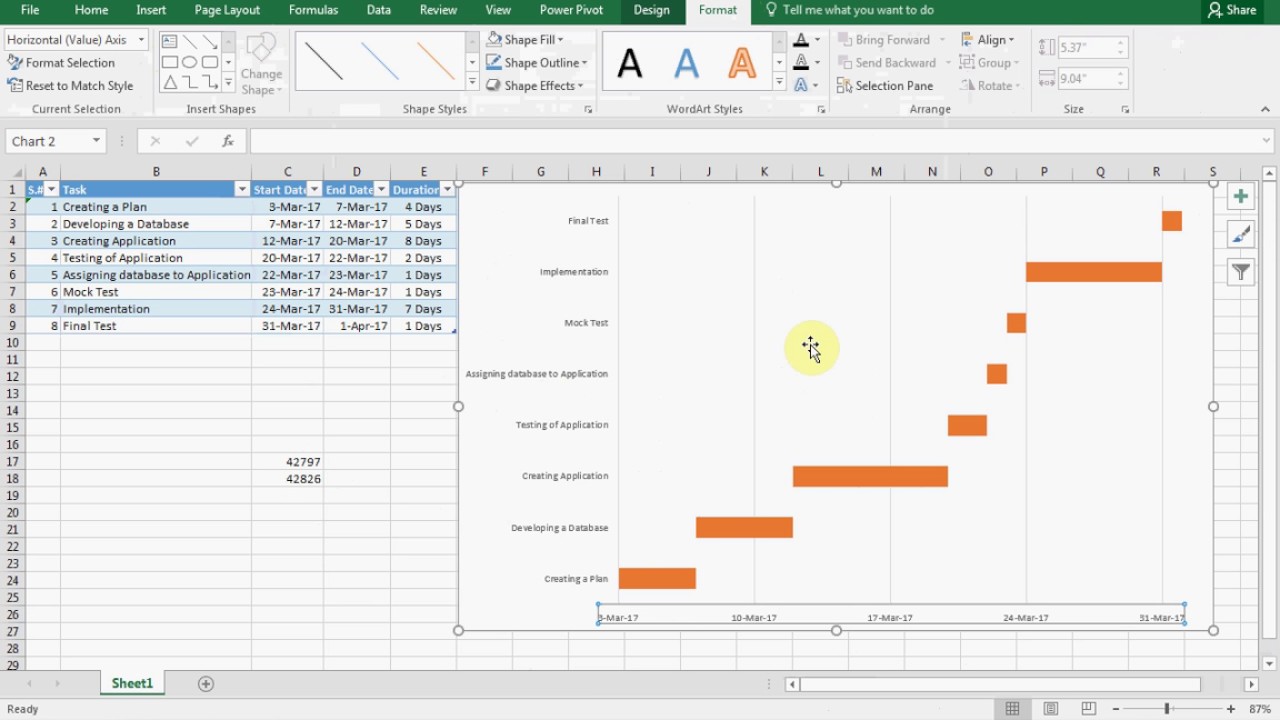The image size is (1280, 720).
Task: Click the zoom in plus button
Action: [1231, 709]
